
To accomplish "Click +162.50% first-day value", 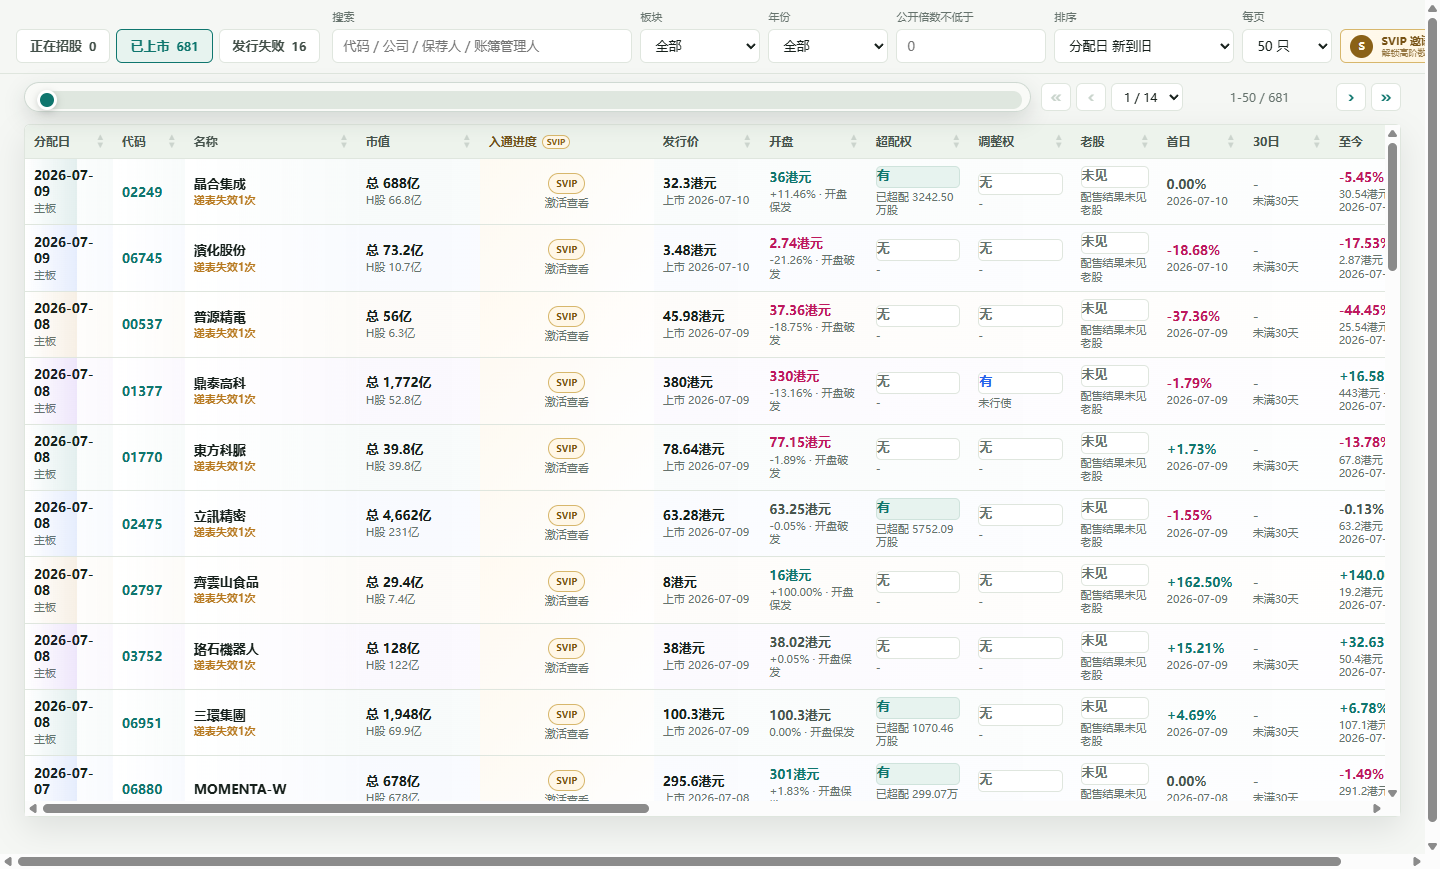I will [x=1200, y=582].
